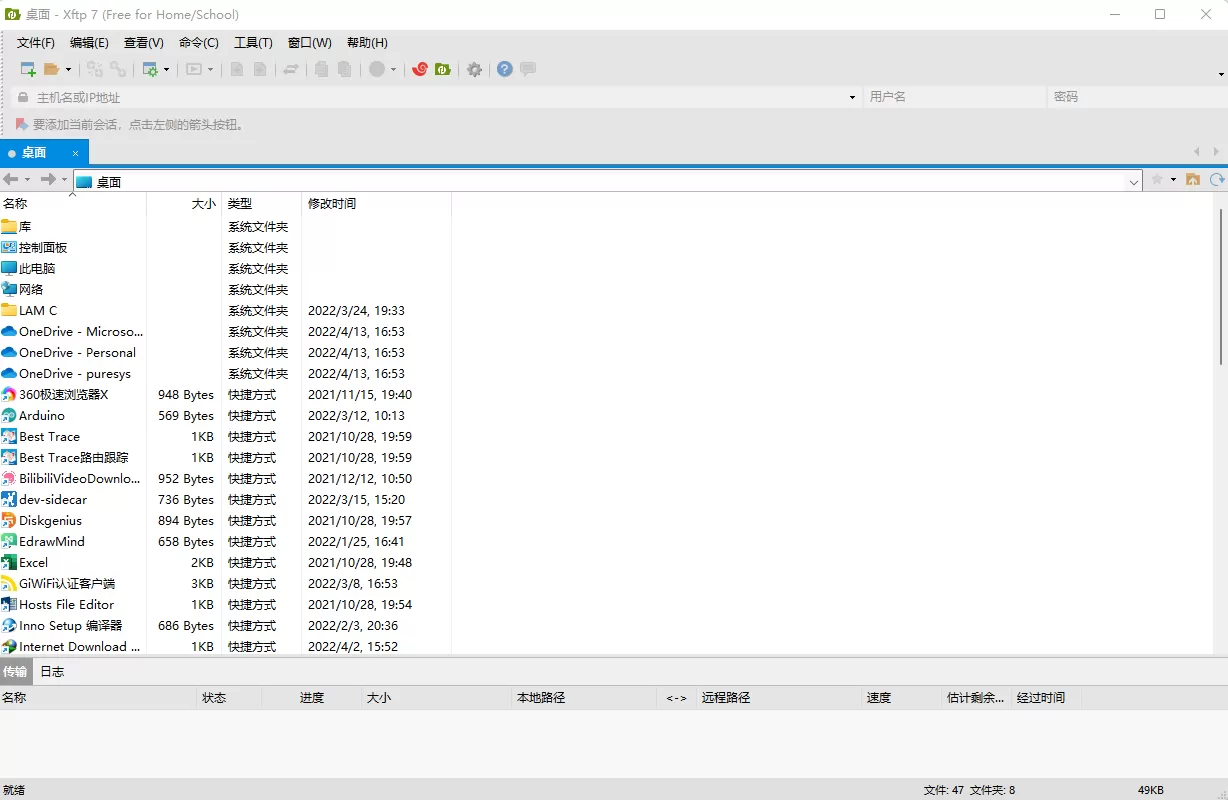Switch to the 日志 tab
1228x800 pixels.
tap(52, 671)
